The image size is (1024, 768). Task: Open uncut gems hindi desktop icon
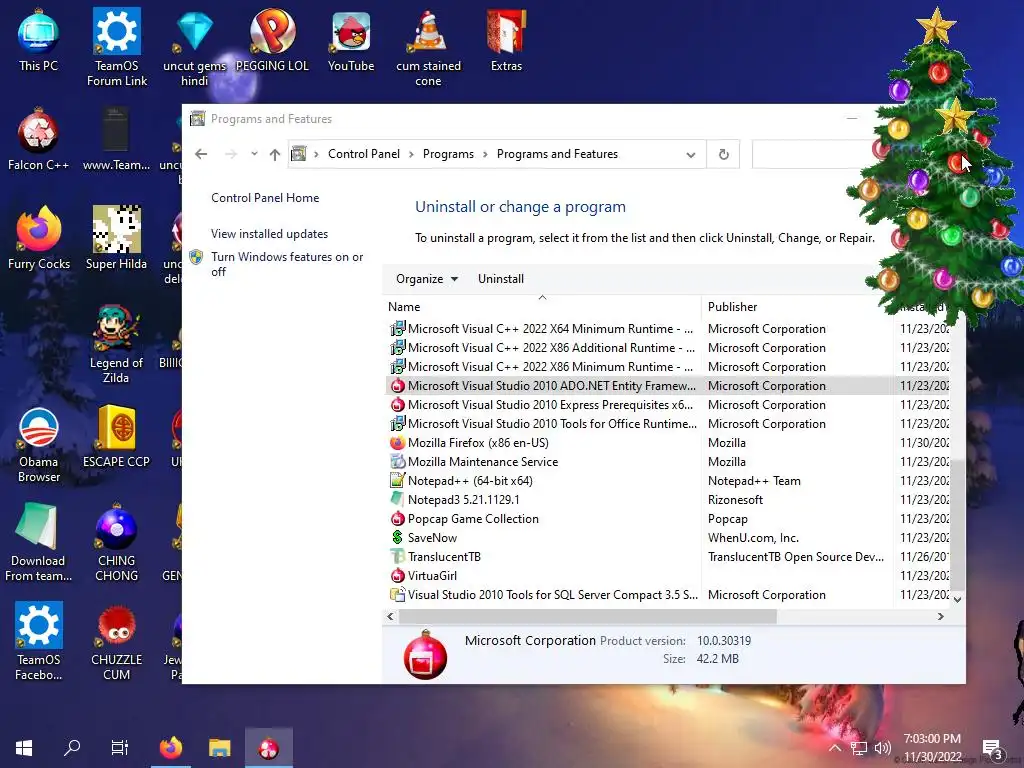click(195, 47)
